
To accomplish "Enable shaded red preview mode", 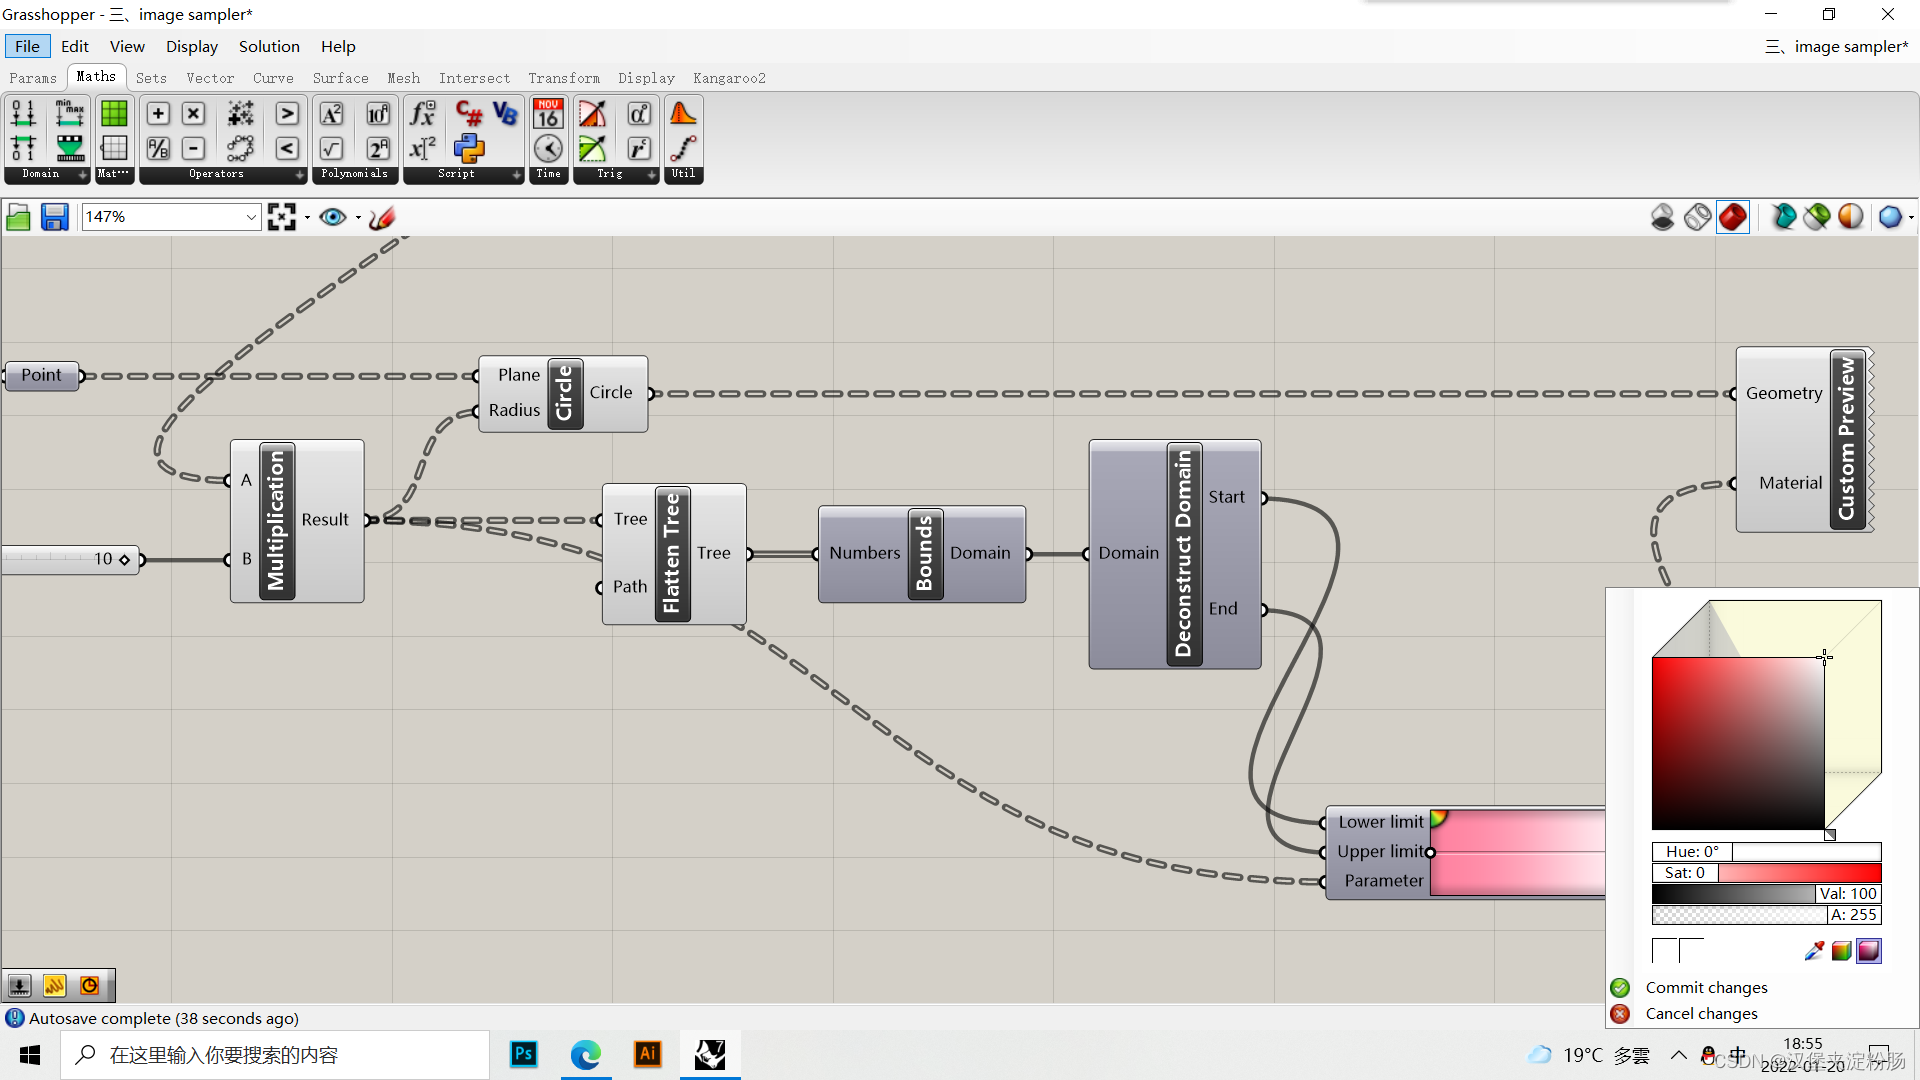I will [1733, 217].
